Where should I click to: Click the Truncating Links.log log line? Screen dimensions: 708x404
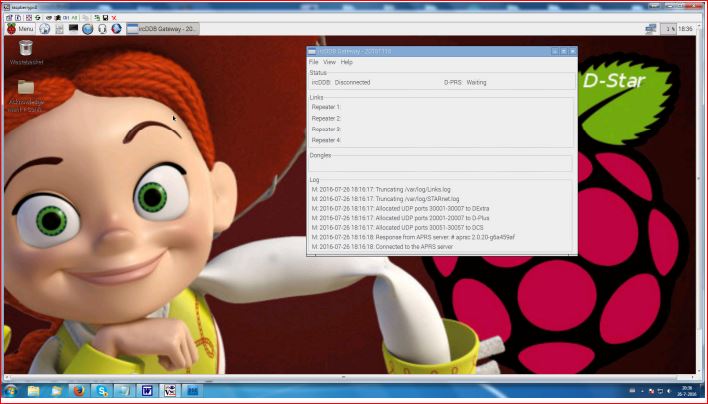click(381, 189)
